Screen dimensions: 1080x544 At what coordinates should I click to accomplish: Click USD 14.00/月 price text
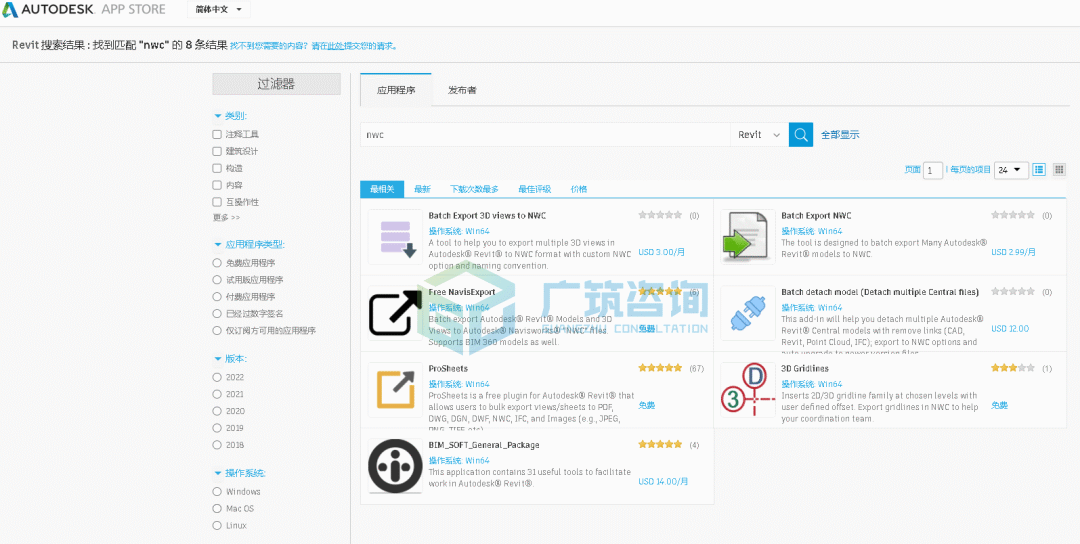(661, 481)
